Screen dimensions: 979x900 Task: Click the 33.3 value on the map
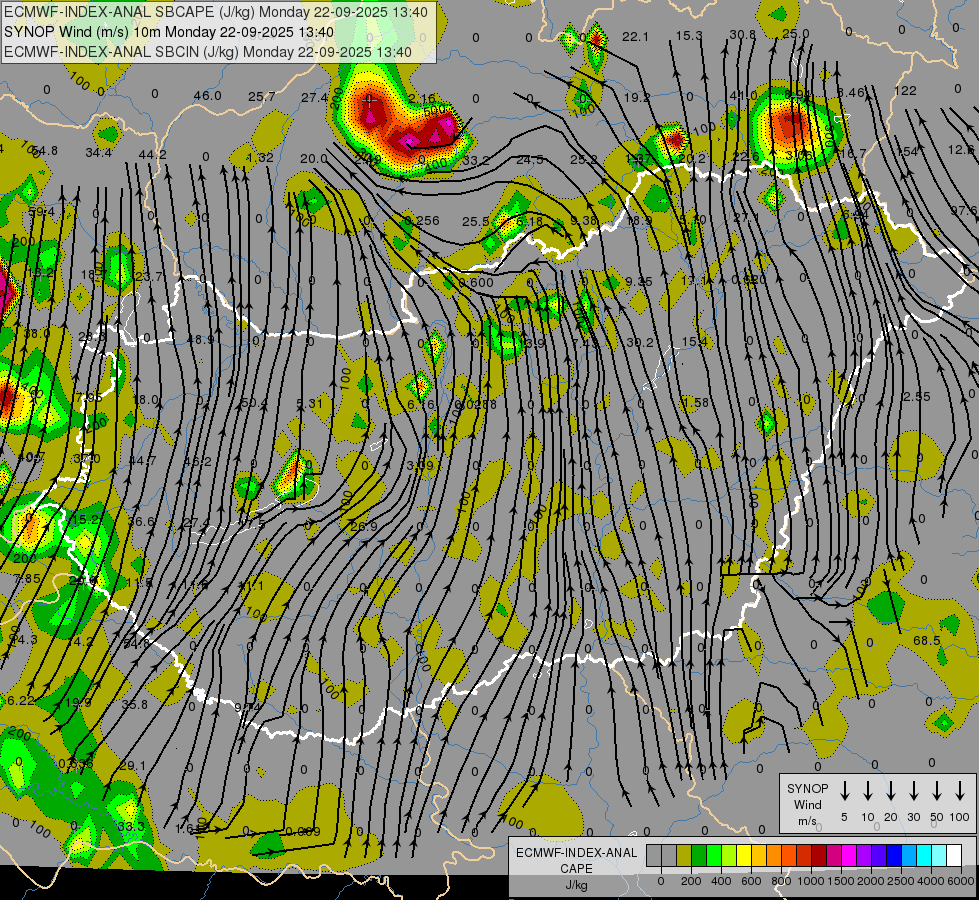tap(131, 826)
